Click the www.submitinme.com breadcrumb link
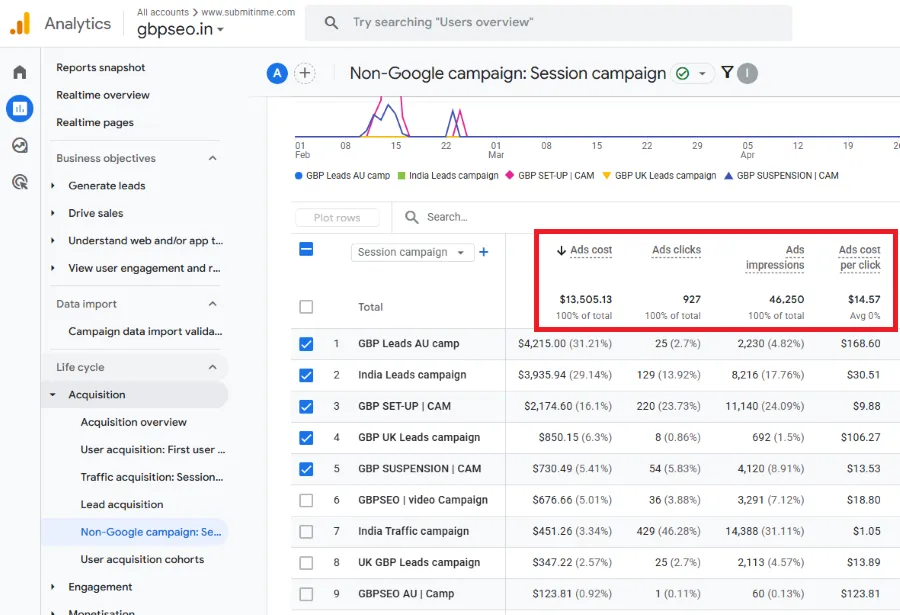Screen dimensions: 900x615 point(248,12)
